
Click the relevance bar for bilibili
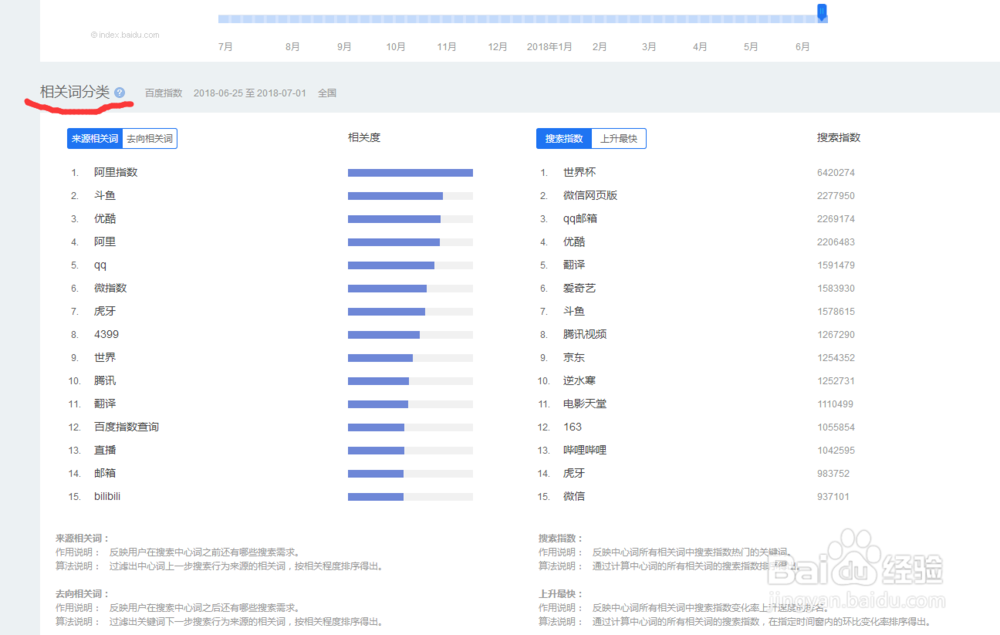410,497
